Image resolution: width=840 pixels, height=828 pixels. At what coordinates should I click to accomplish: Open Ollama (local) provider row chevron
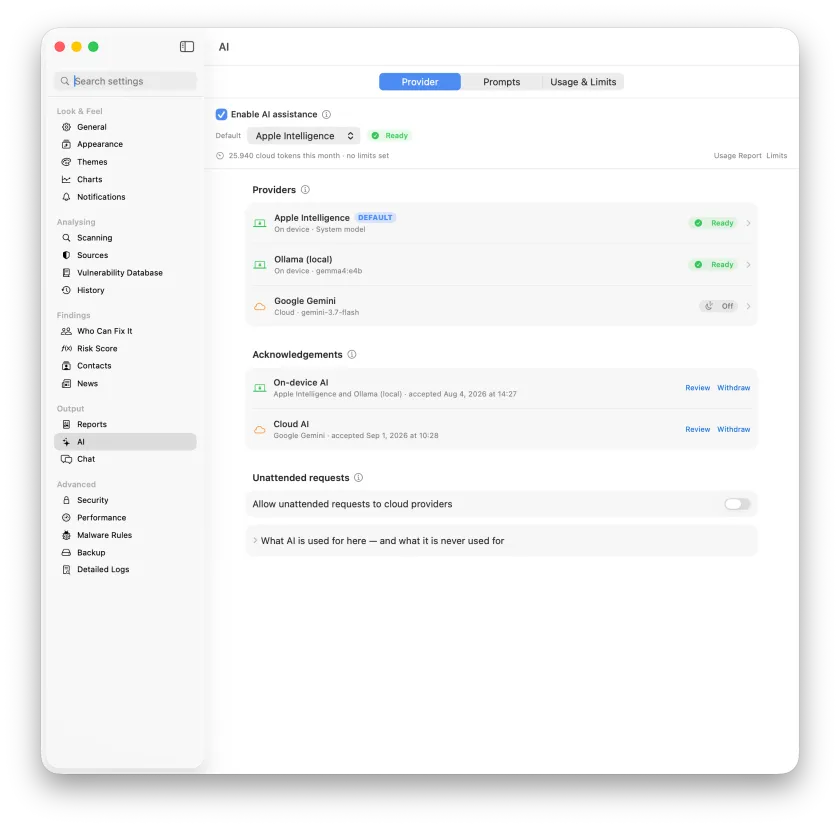pos(748,265)
